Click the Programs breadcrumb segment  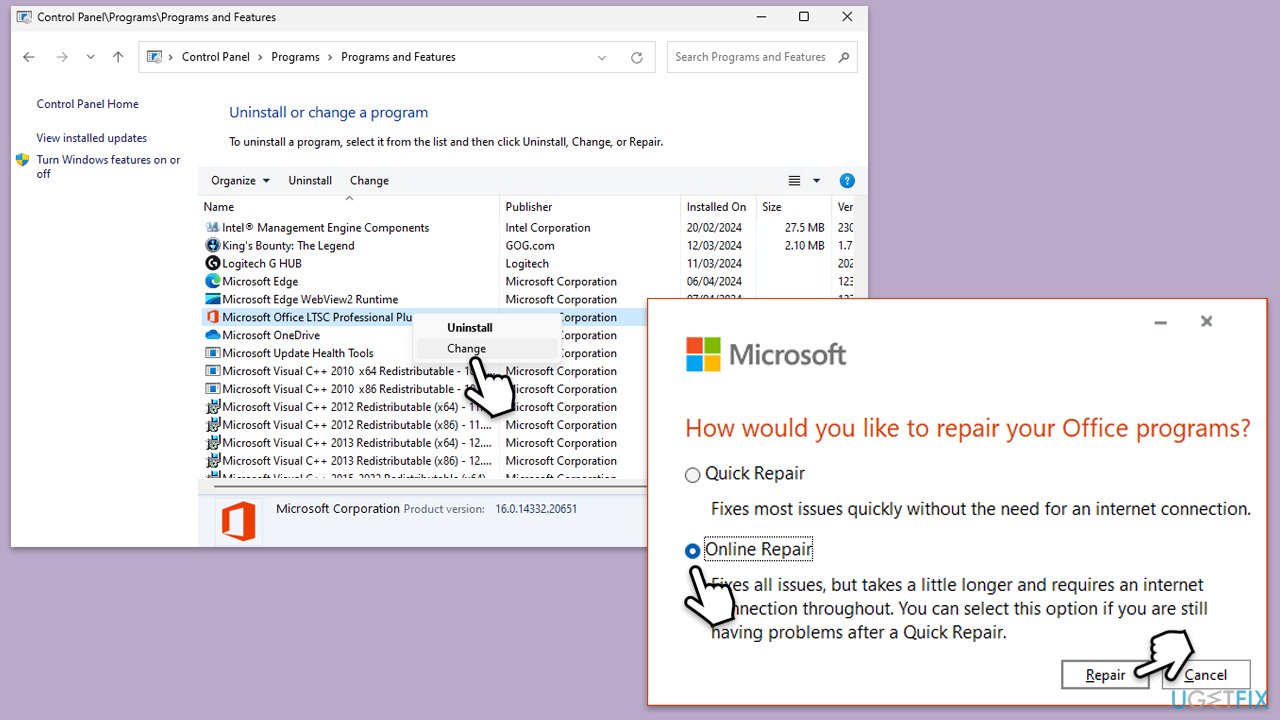[295, 57]
